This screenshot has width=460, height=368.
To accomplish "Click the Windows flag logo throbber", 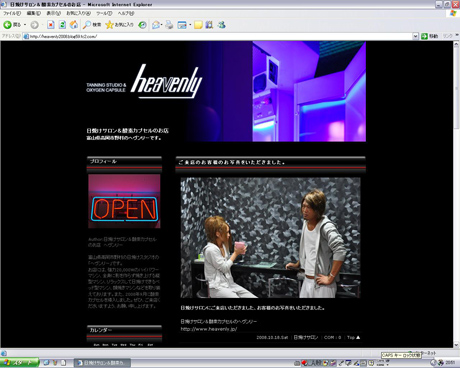I will [x=453, y=13].
